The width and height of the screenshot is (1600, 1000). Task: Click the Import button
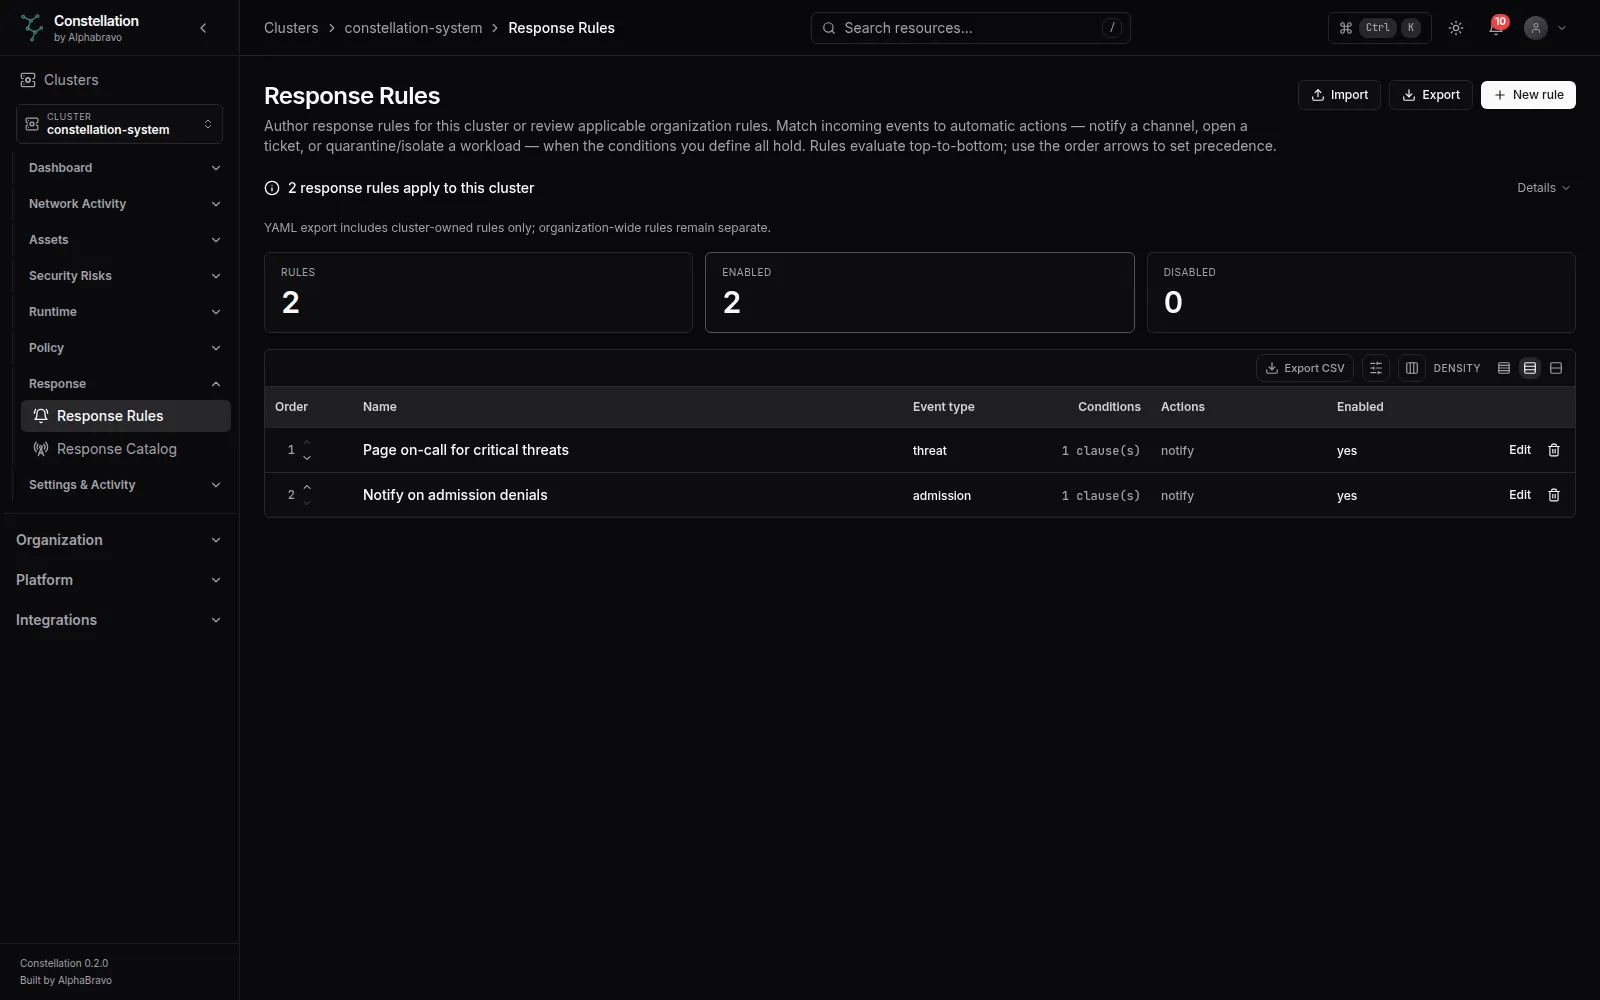coord(1339,95)
